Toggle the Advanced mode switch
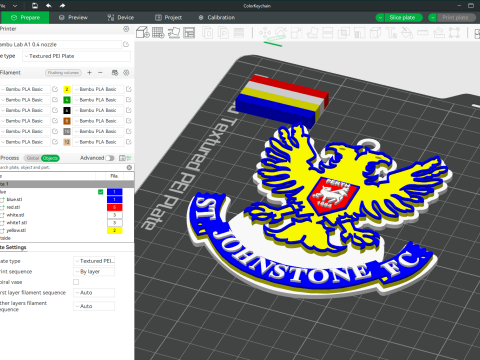Screen dimensions: 480x360 110,158
